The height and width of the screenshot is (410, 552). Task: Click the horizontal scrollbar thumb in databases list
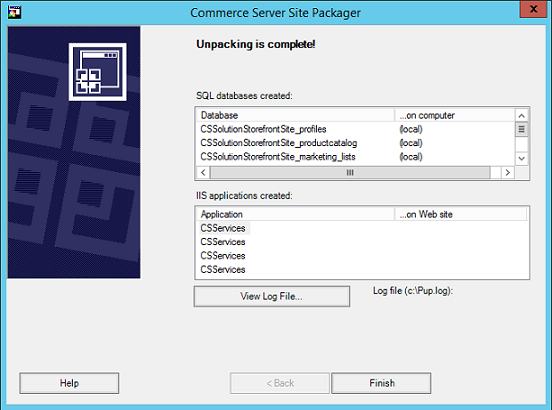click(350, 172)
